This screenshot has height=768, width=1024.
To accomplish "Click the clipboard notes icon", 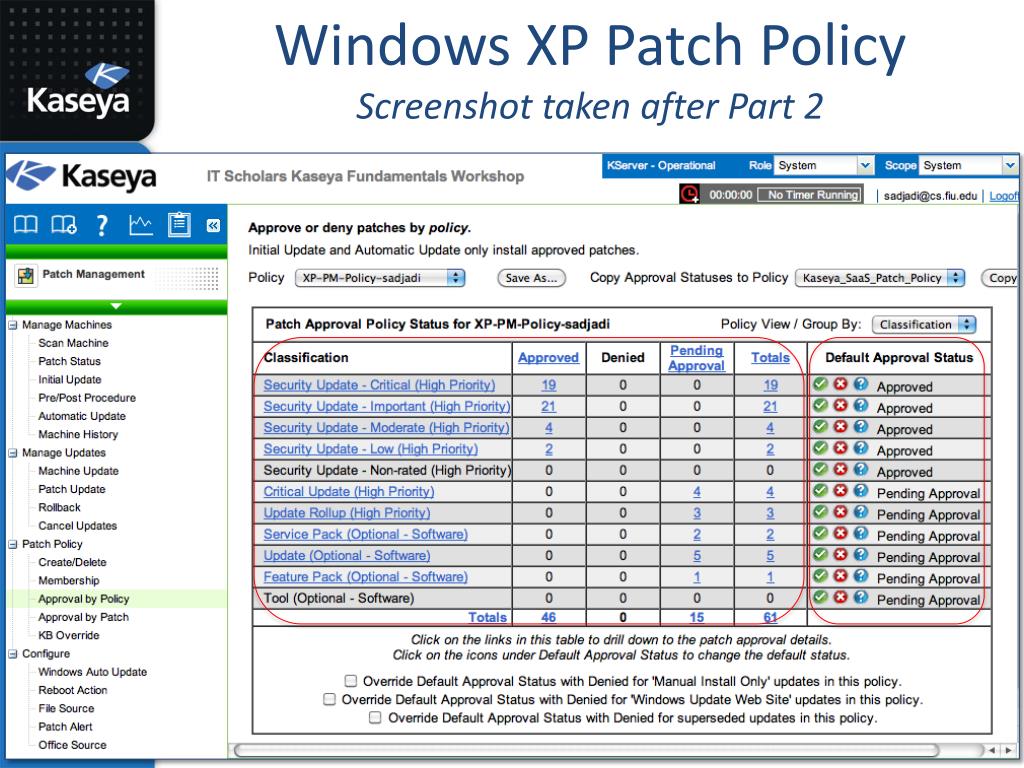I will pyautogui.click(x=179, y=225).
